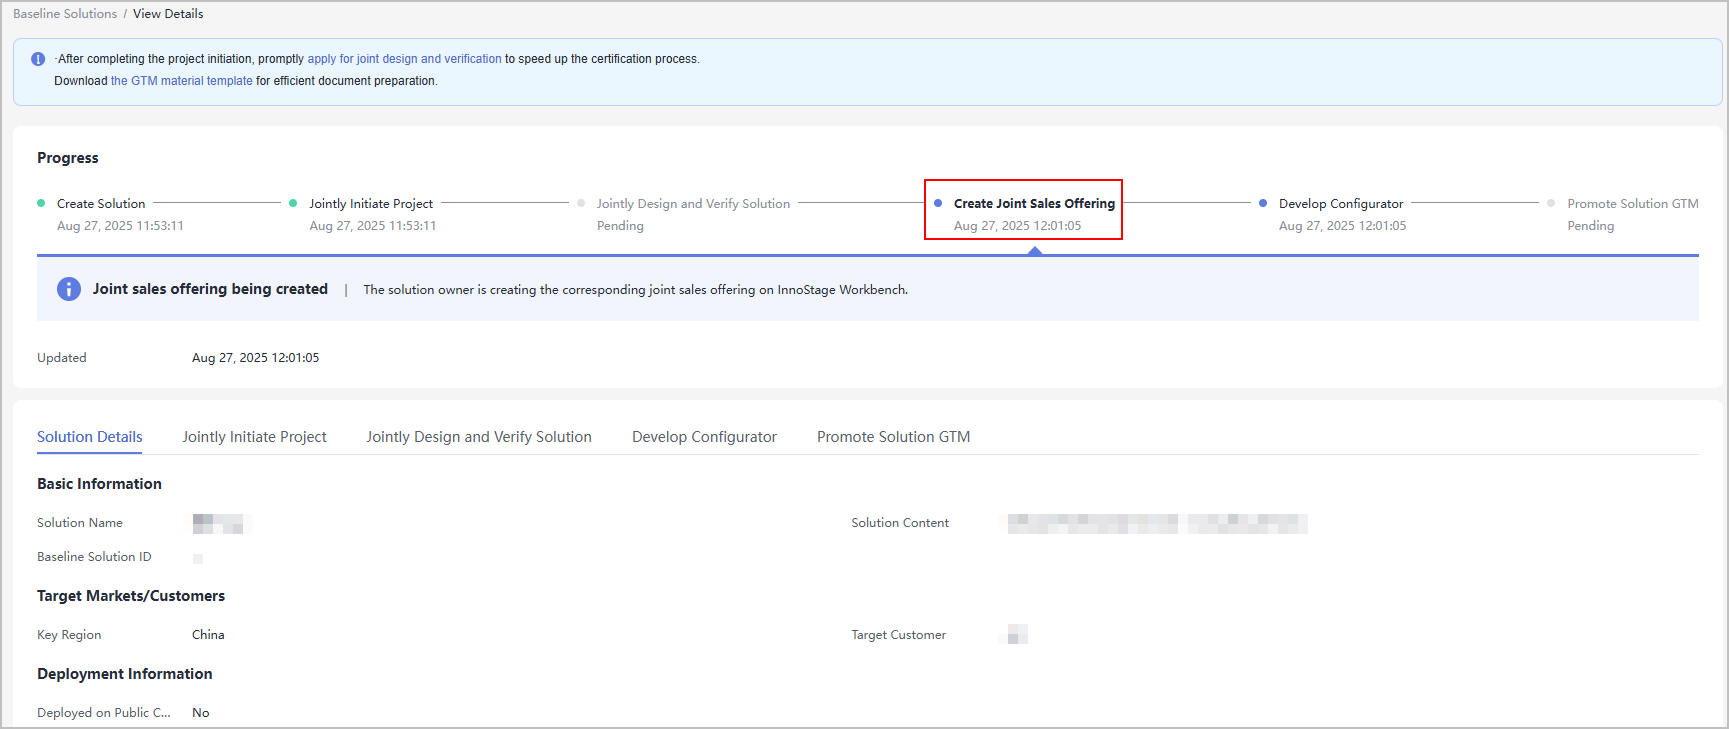Click the green dot for Jointly Initiate Project step
Screen dimensions: 1729x729
pos(293,203)
